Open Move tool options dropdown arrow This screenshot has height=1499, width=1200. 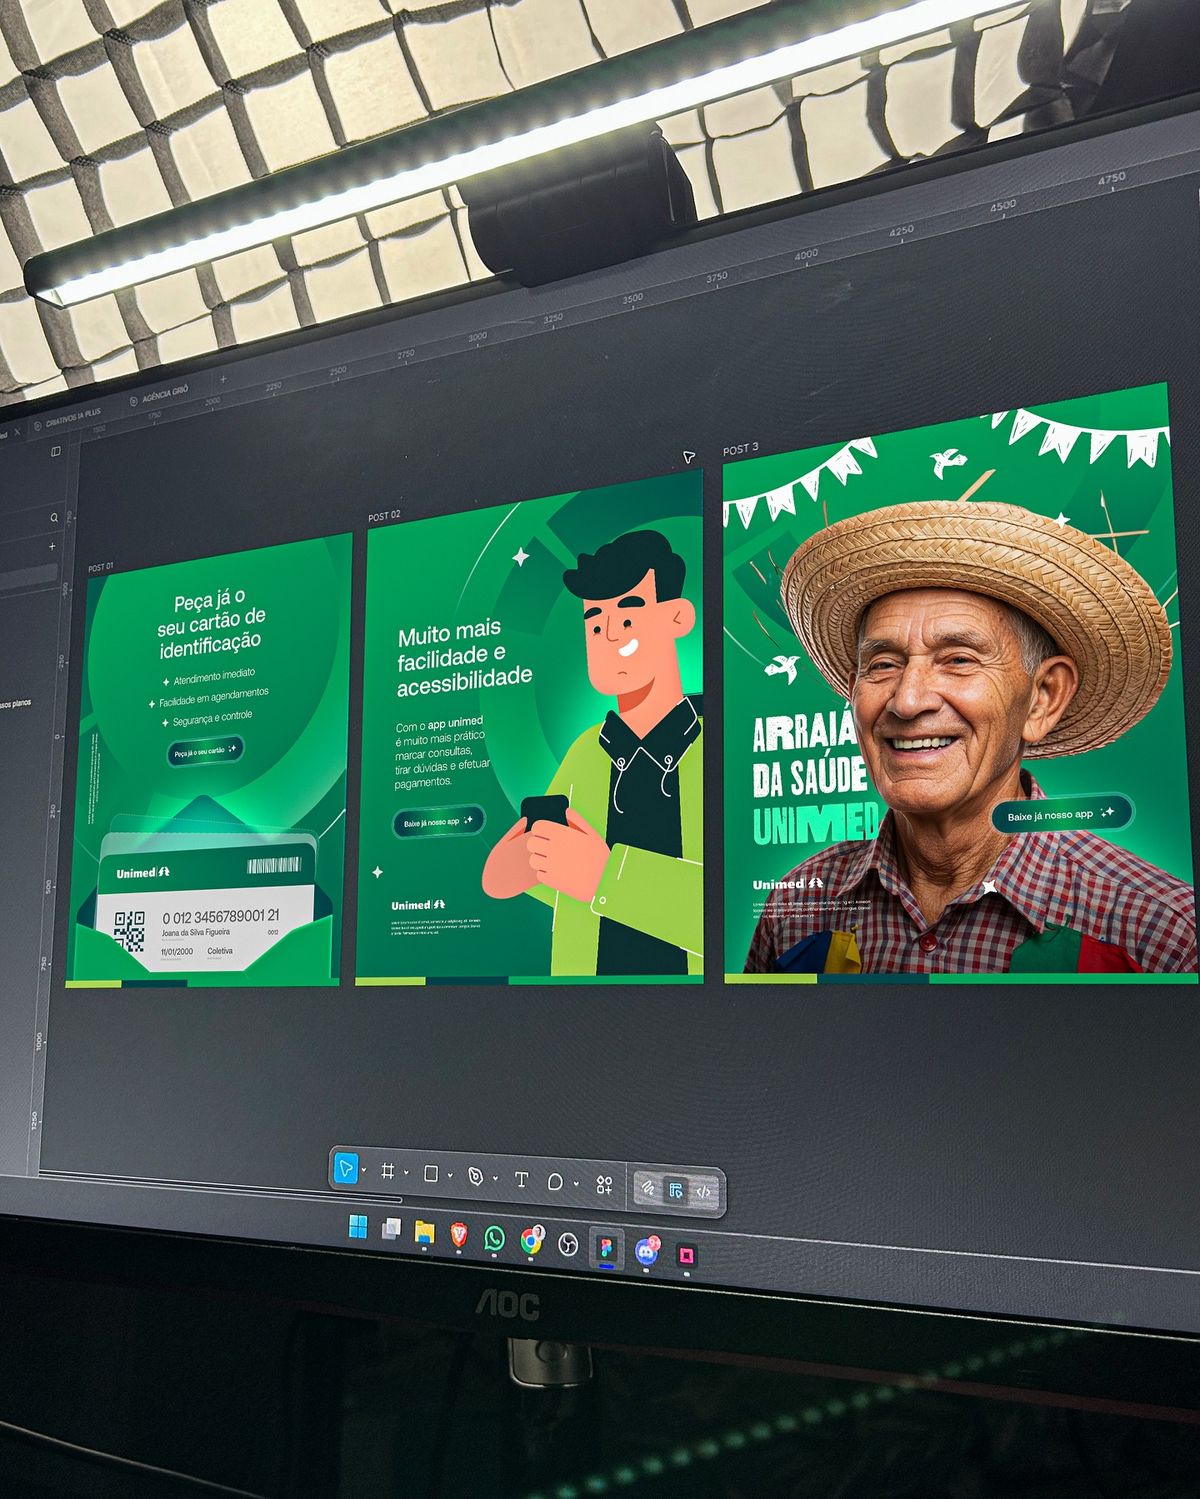click(364, 1170)
